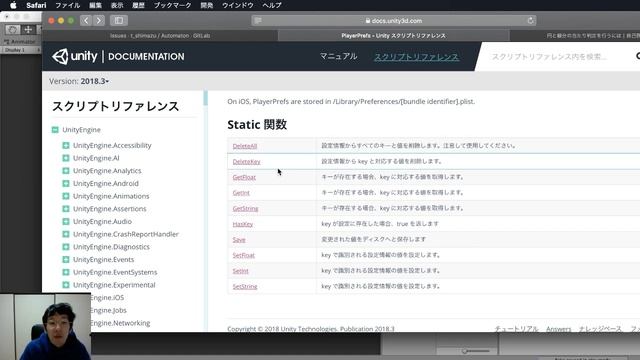
Task: Open the スクリプトリファレンス header link
Action: tap(416, 57)
